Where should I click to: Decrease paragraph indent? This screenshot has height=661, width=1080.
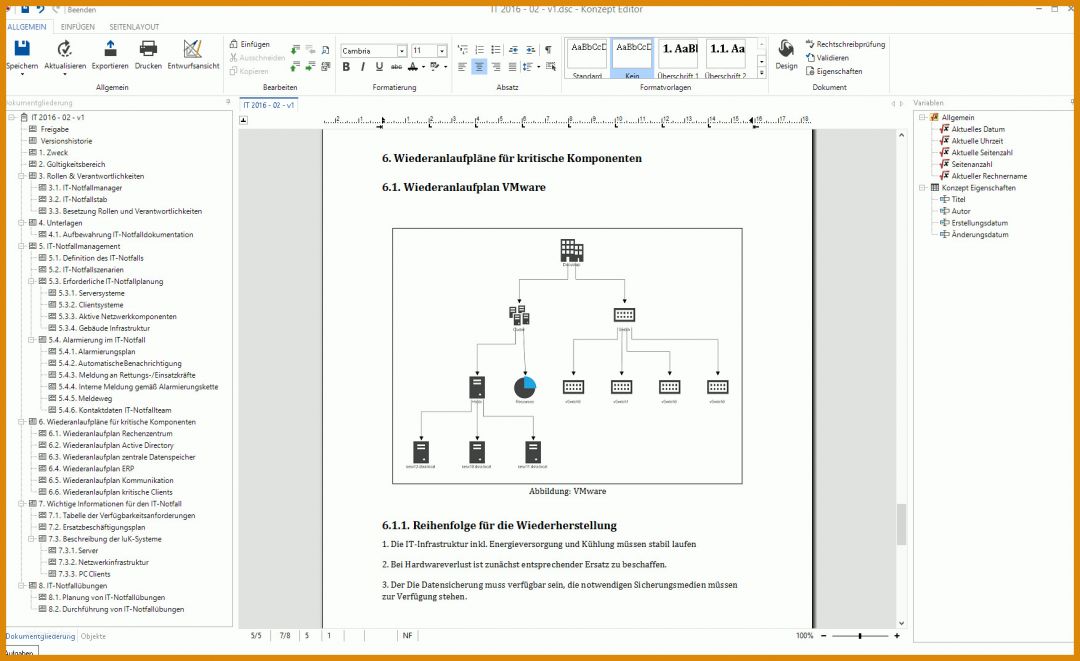tap(513, 50)
